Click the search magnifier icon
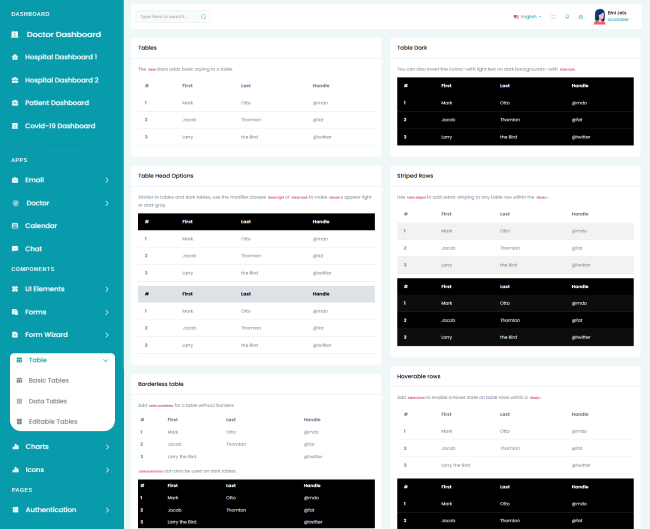This screenshot has width=650, height=529. pos(203,17)
